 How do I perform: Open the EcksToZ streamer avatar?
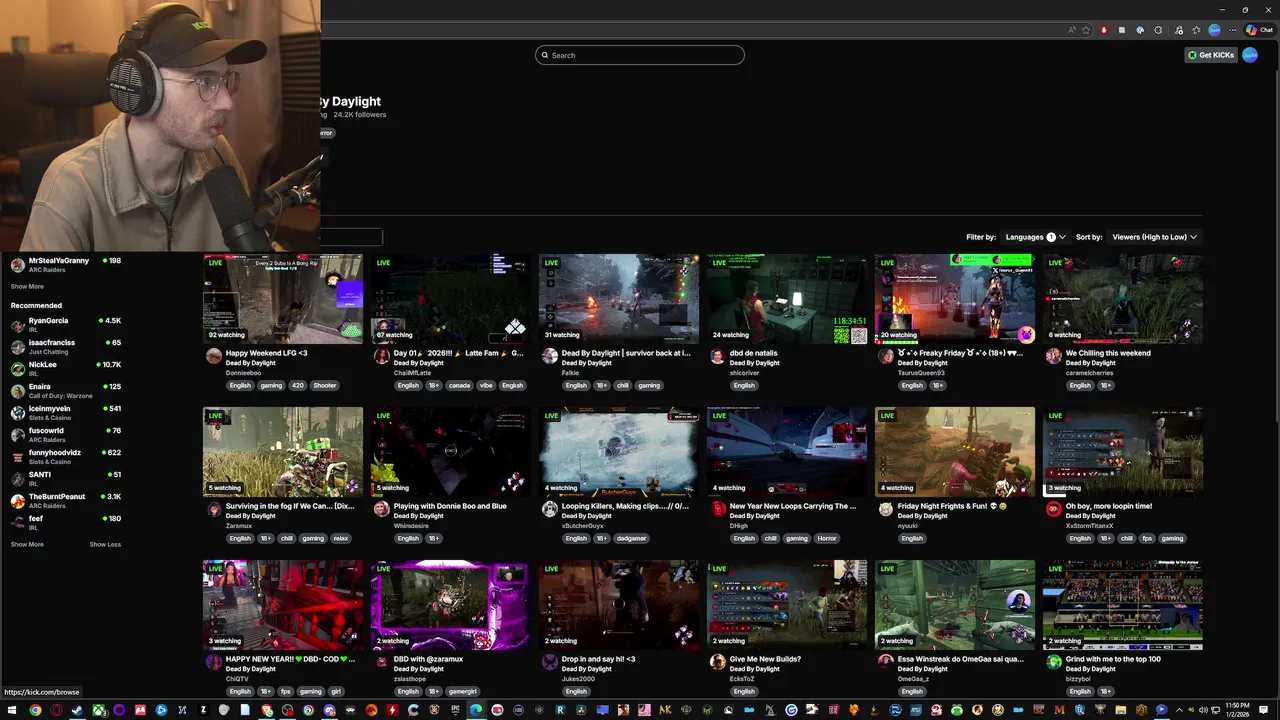click(717, 662)
